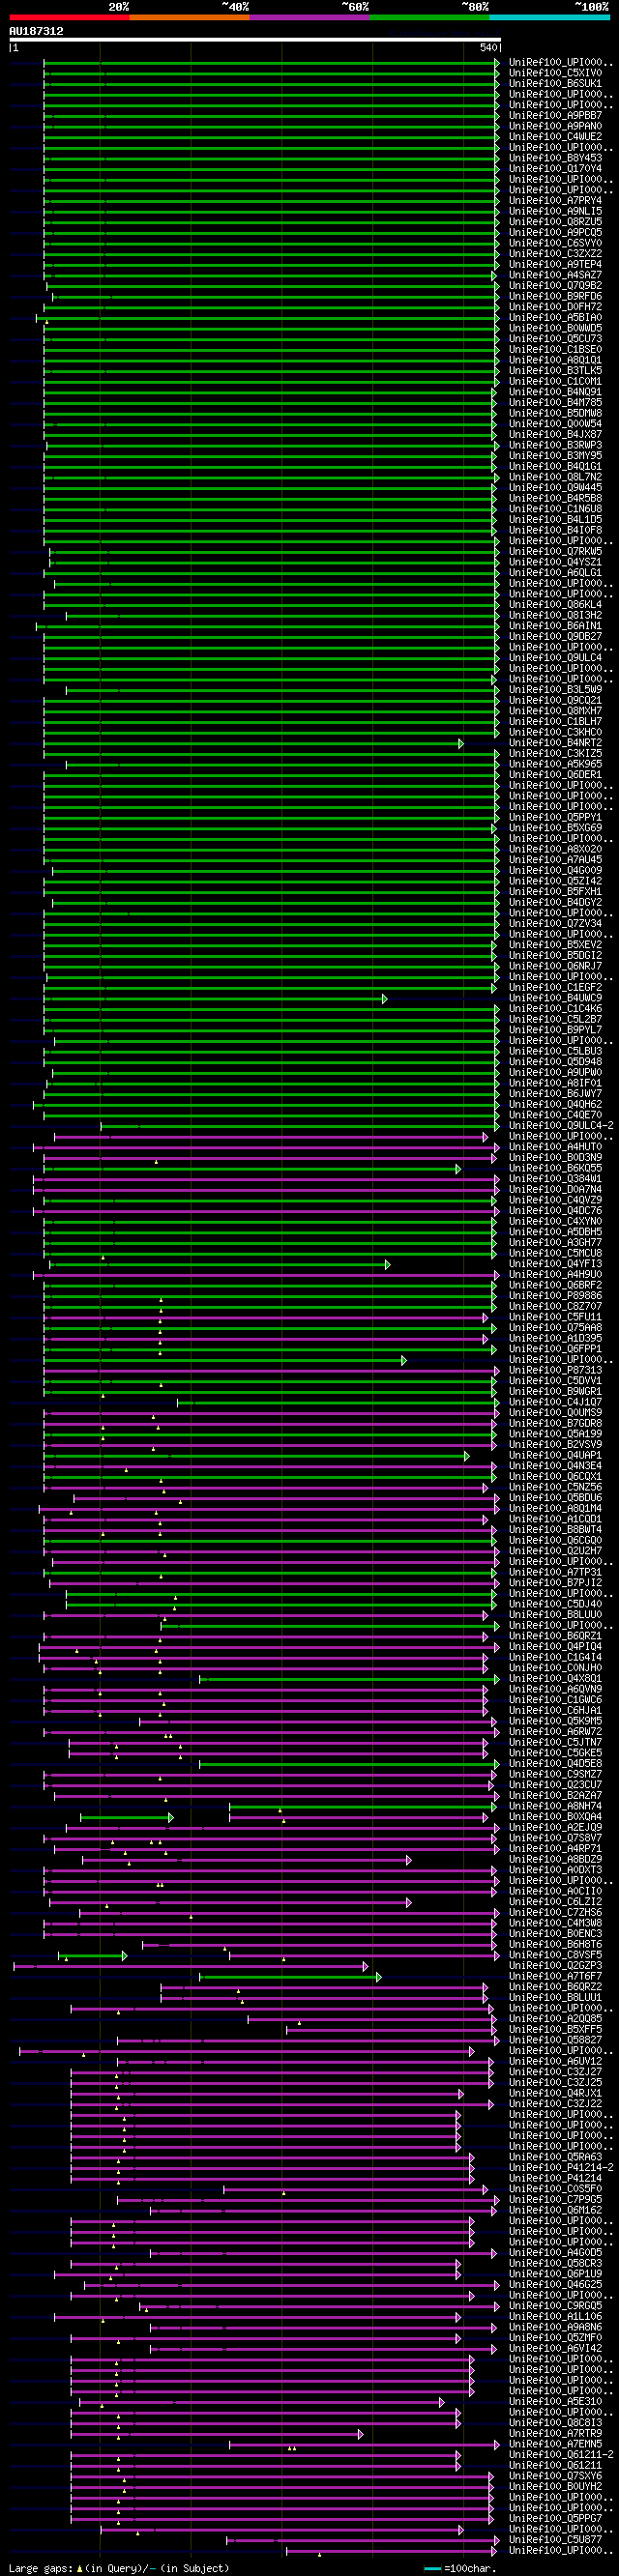Select the UniRef100_C1N6U8 label
Screen dimensions: 619x2576
tap(555, 509)
